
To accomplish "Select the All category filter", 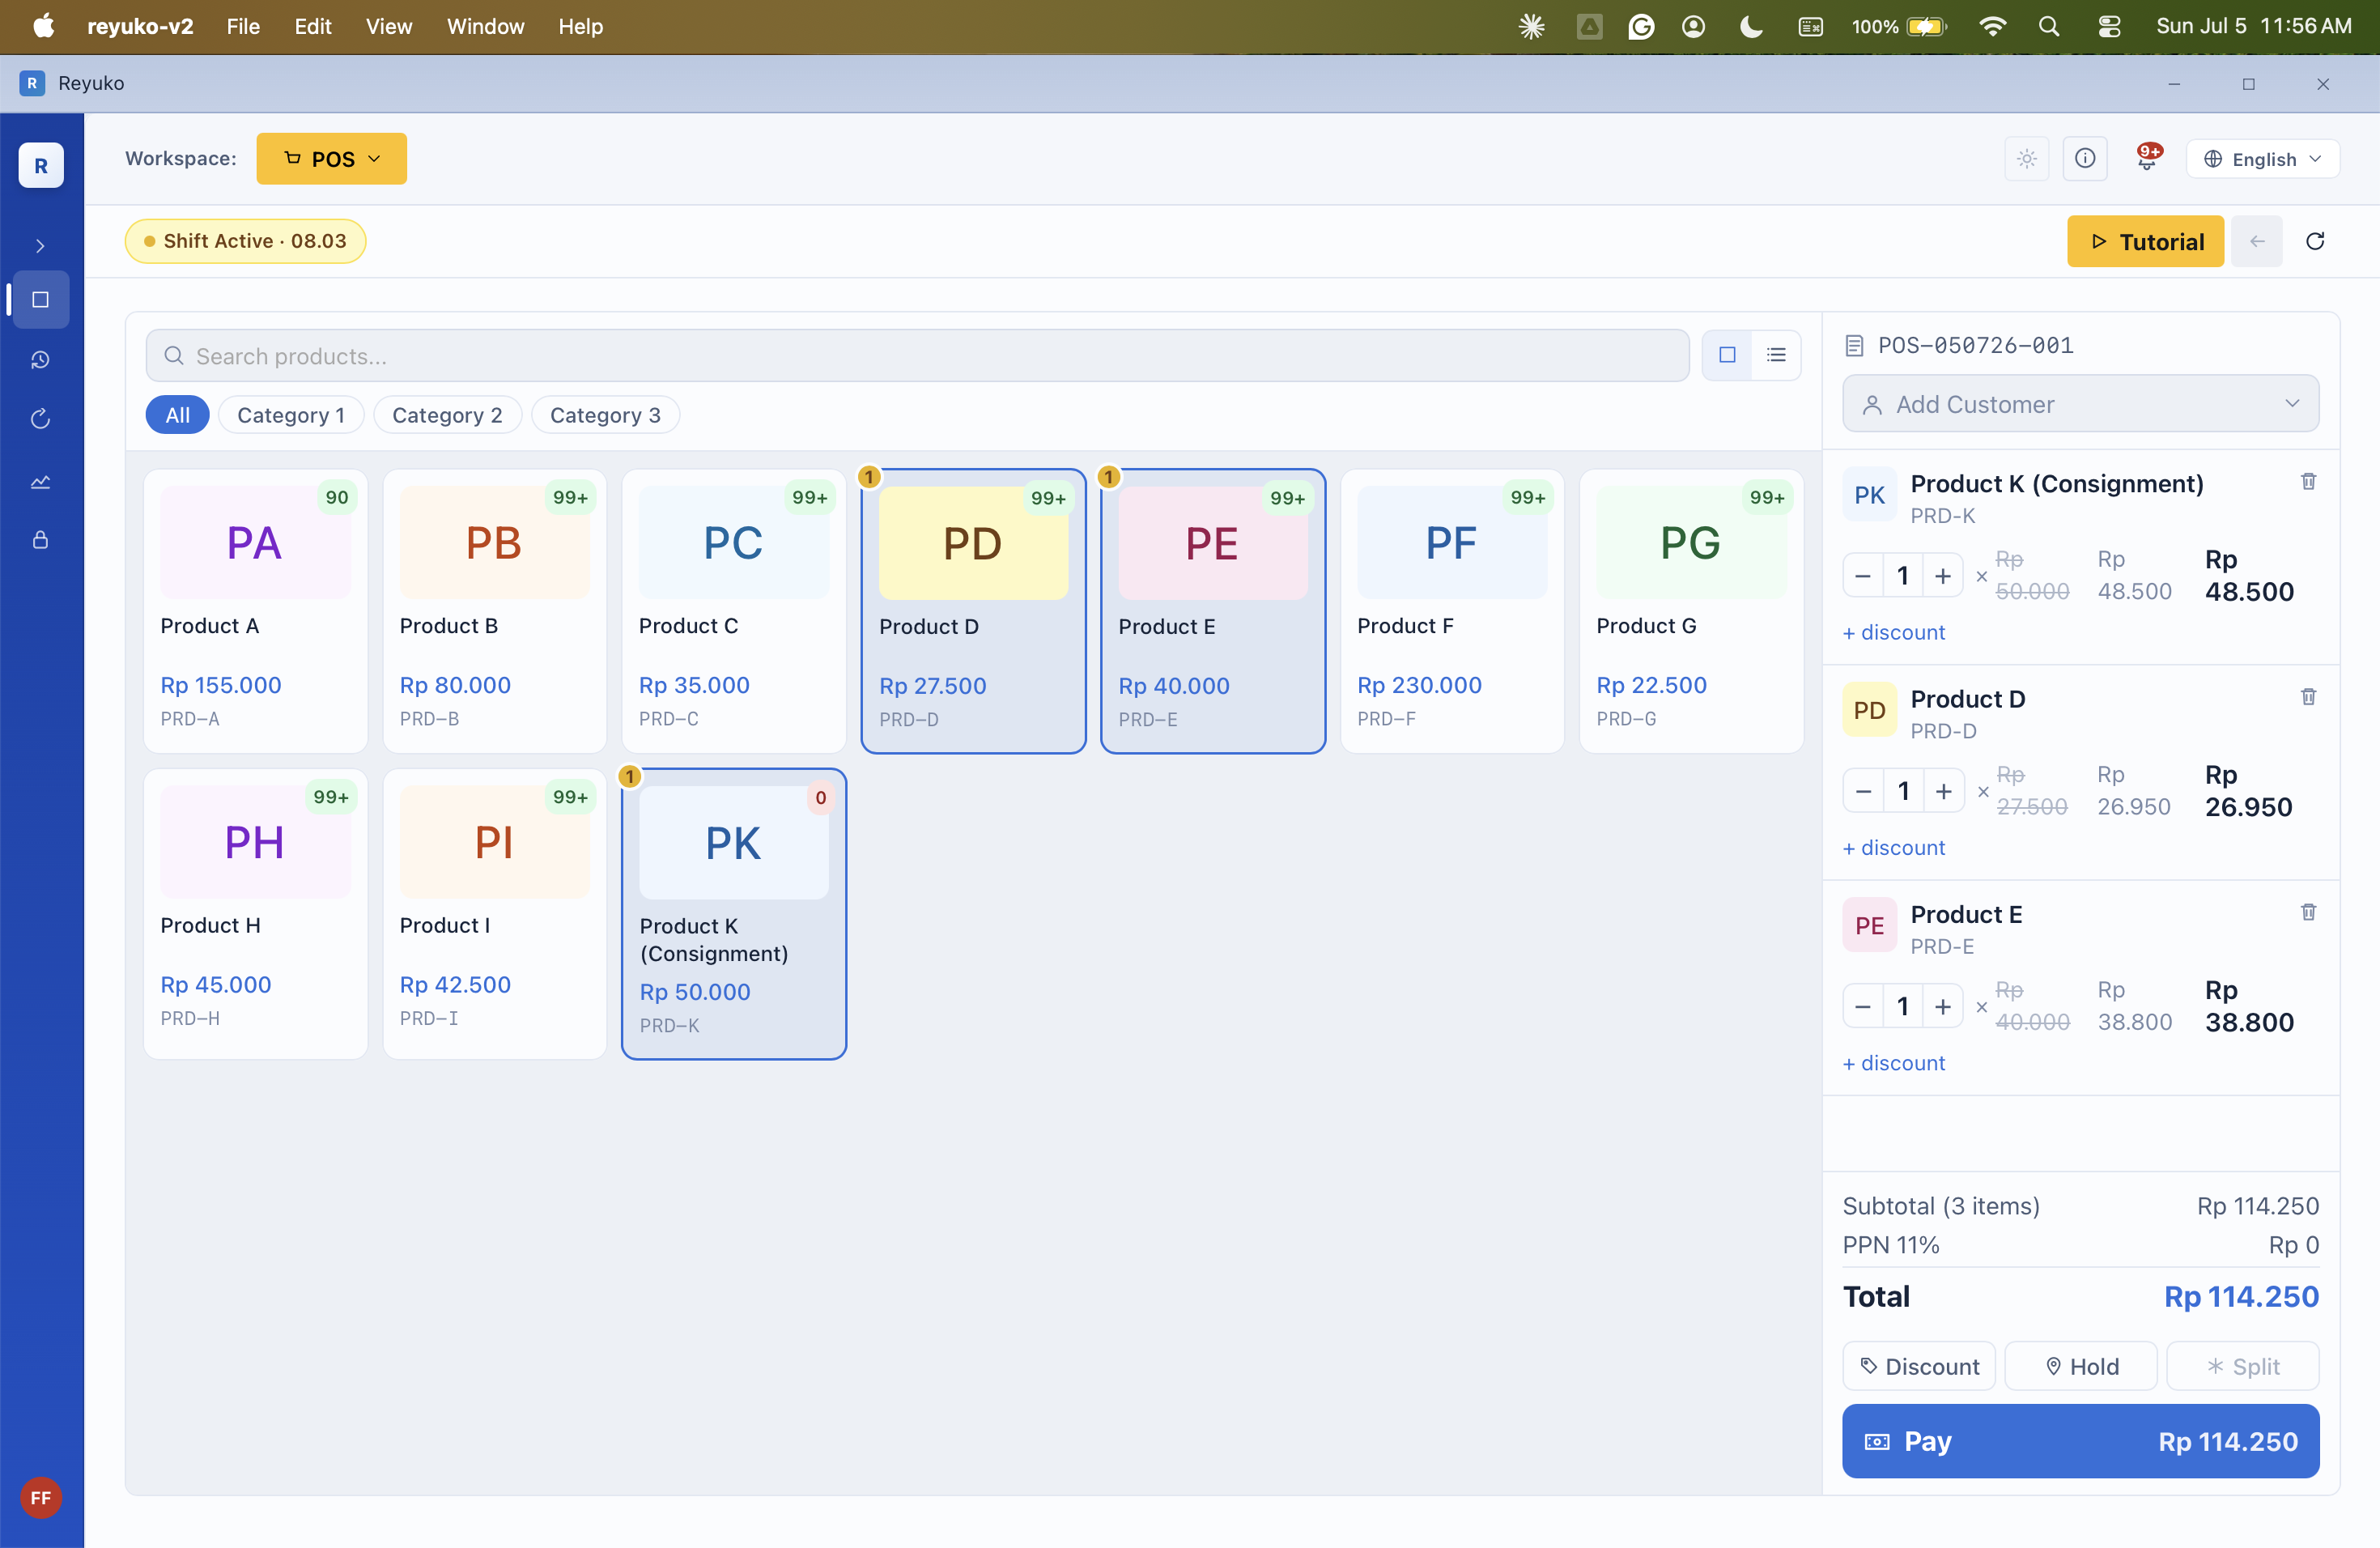I will (178, 415).
